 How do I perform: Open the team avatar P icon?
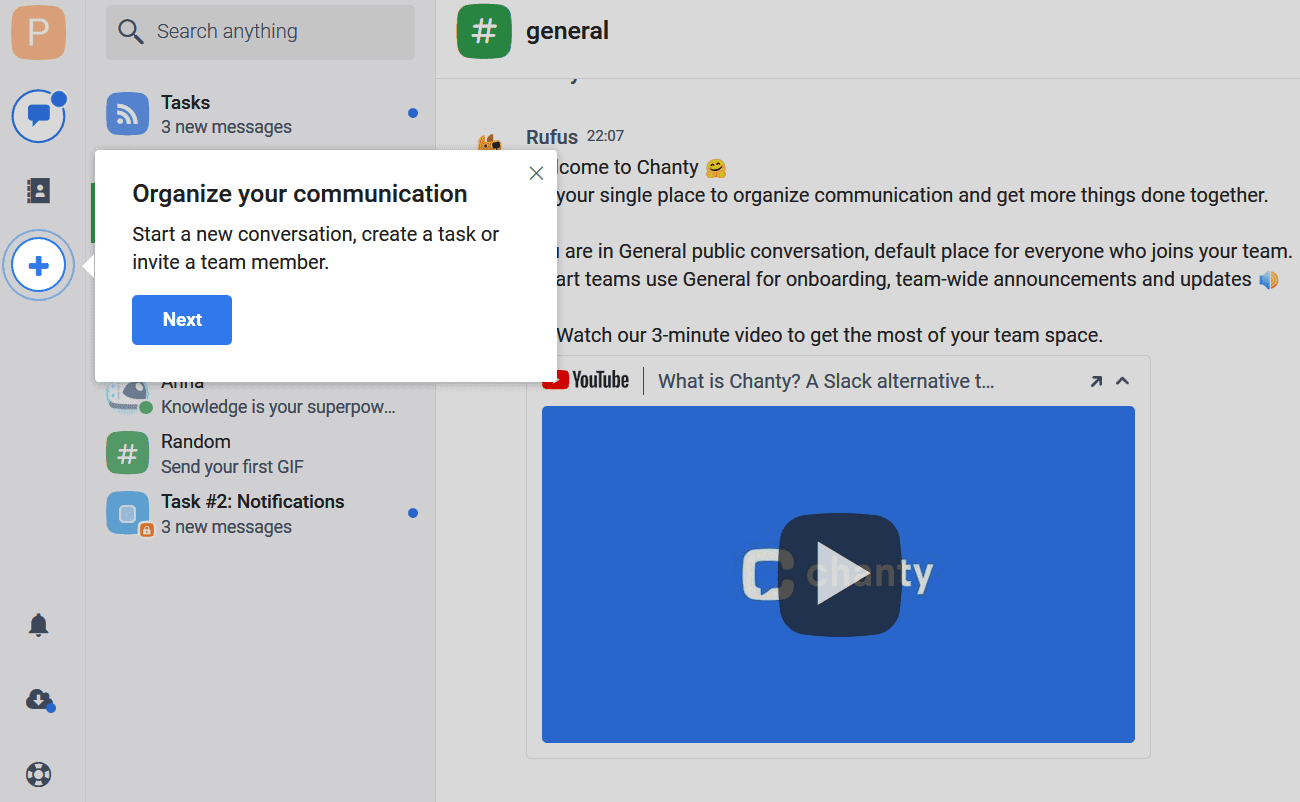[x=38, y=32]
